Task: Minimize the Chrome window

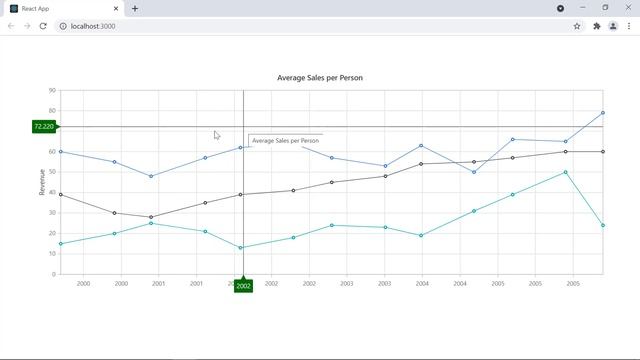Action: pos(583,8)
